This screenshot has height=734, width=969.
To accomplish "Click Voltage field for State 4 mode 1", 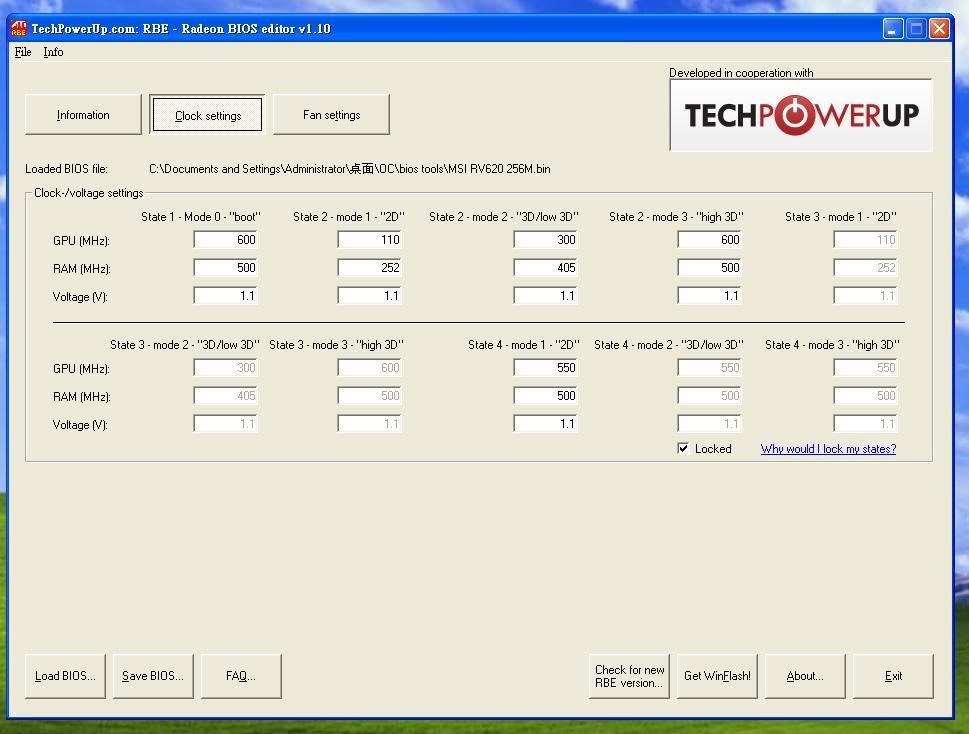I will pyautogui.click(x=546, y=424).
